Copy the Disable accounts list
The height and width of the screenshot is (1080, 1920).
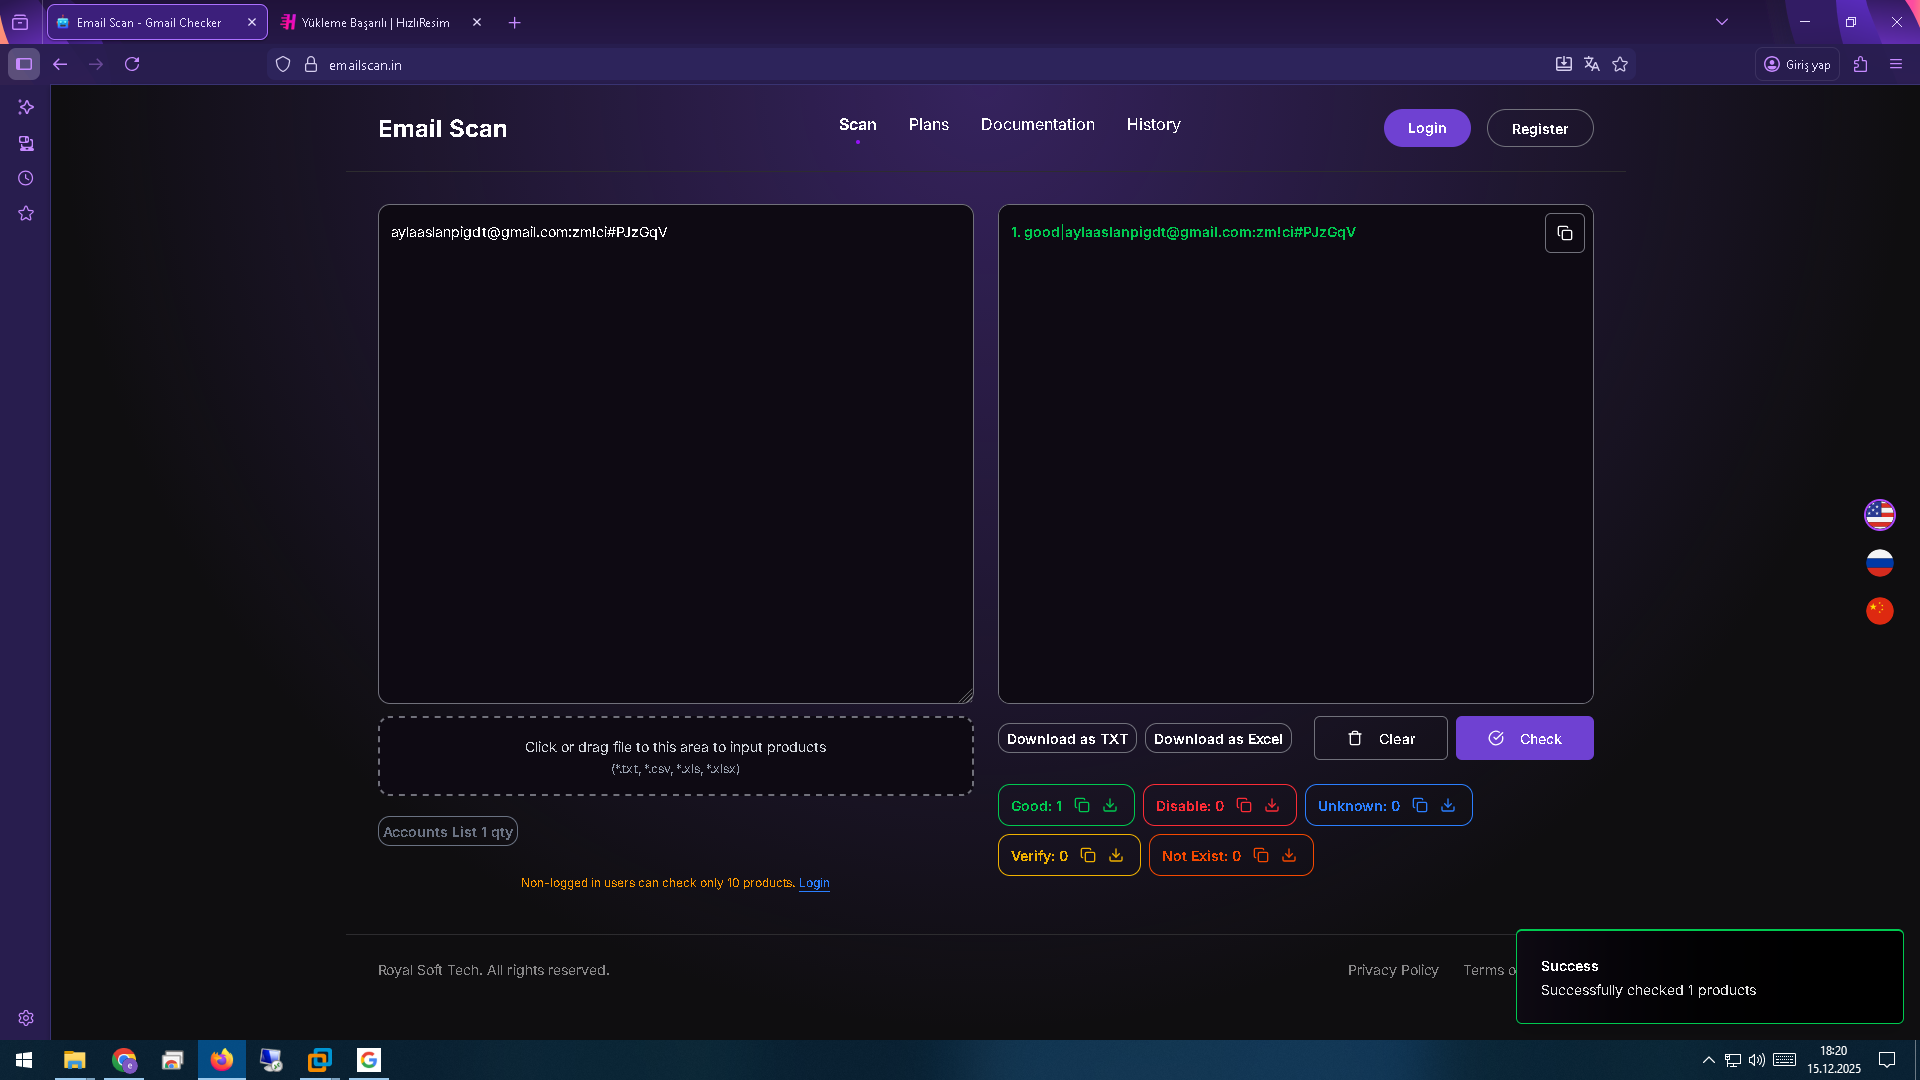coord(1244,805)
